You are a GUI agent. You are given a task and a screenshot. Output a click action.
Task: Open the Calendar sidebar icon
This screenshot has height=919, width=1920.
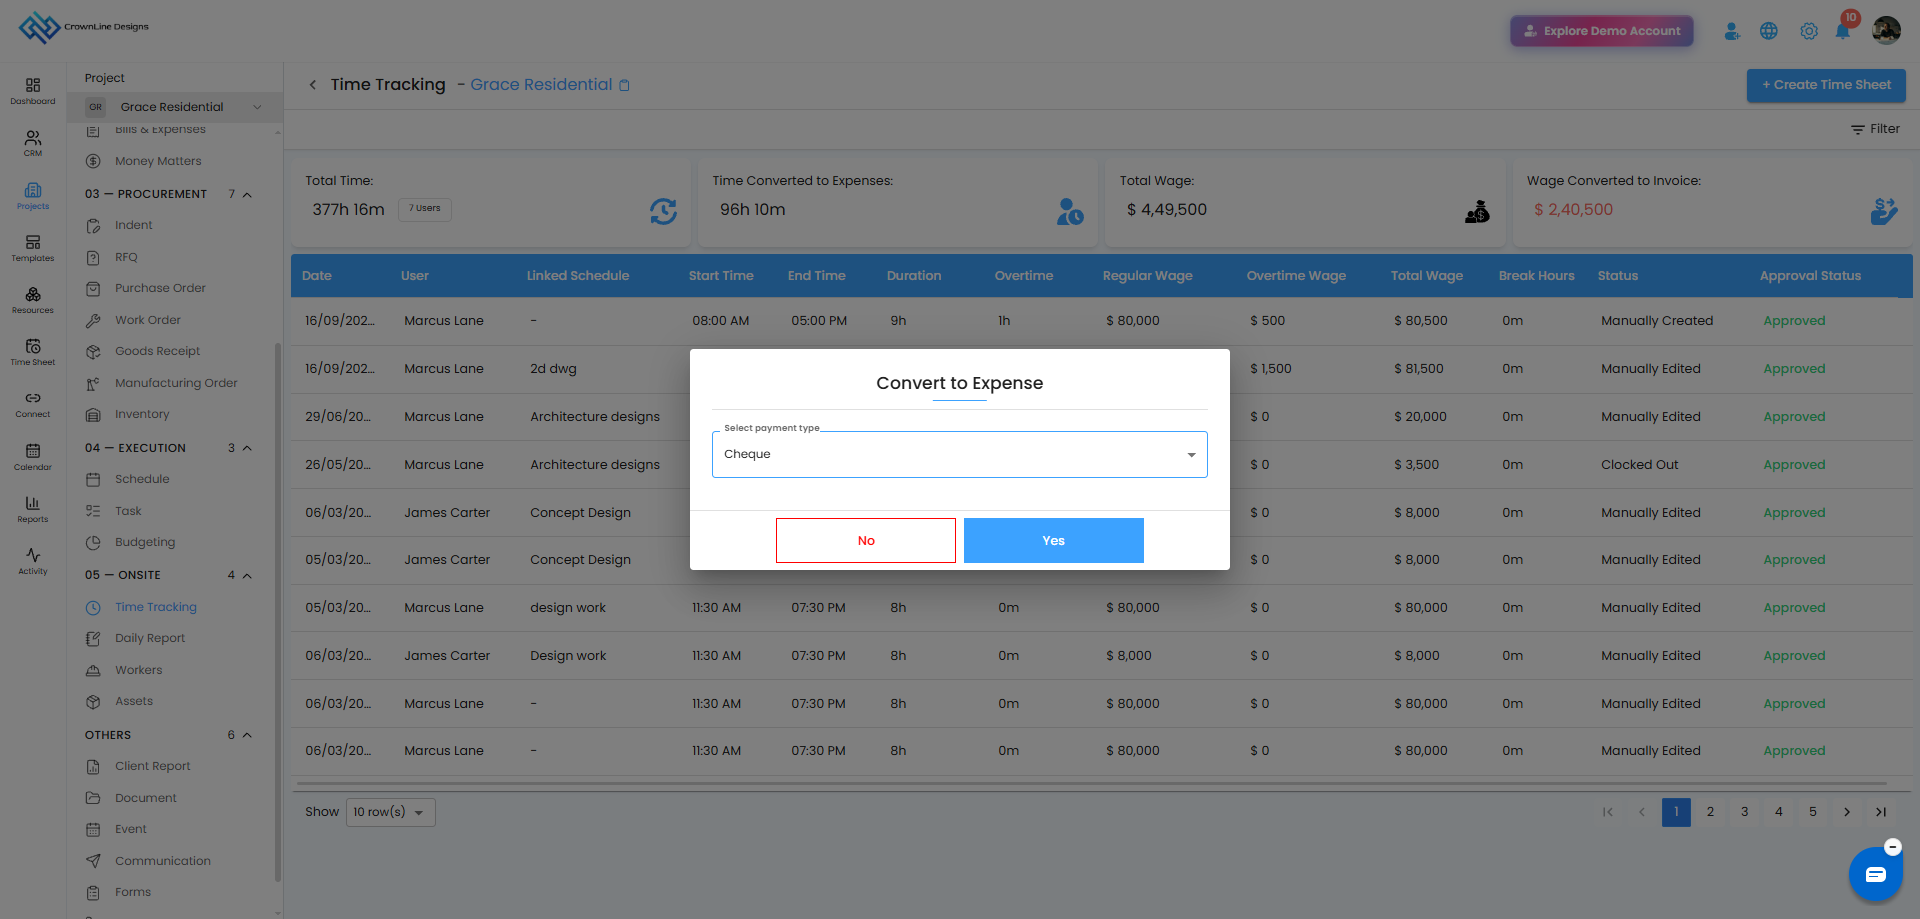click(33, 457)
